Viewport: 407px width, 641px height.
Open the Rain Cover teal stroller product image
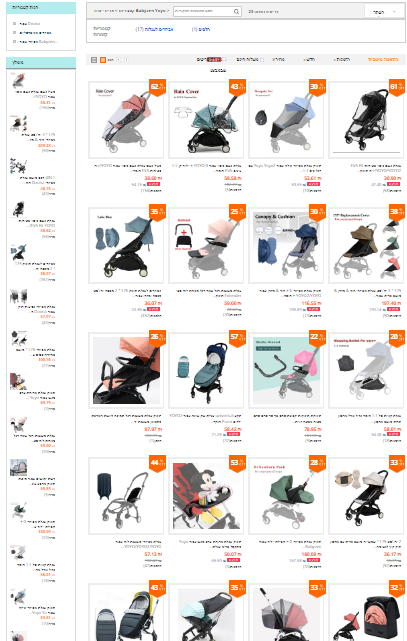(206, 119)
